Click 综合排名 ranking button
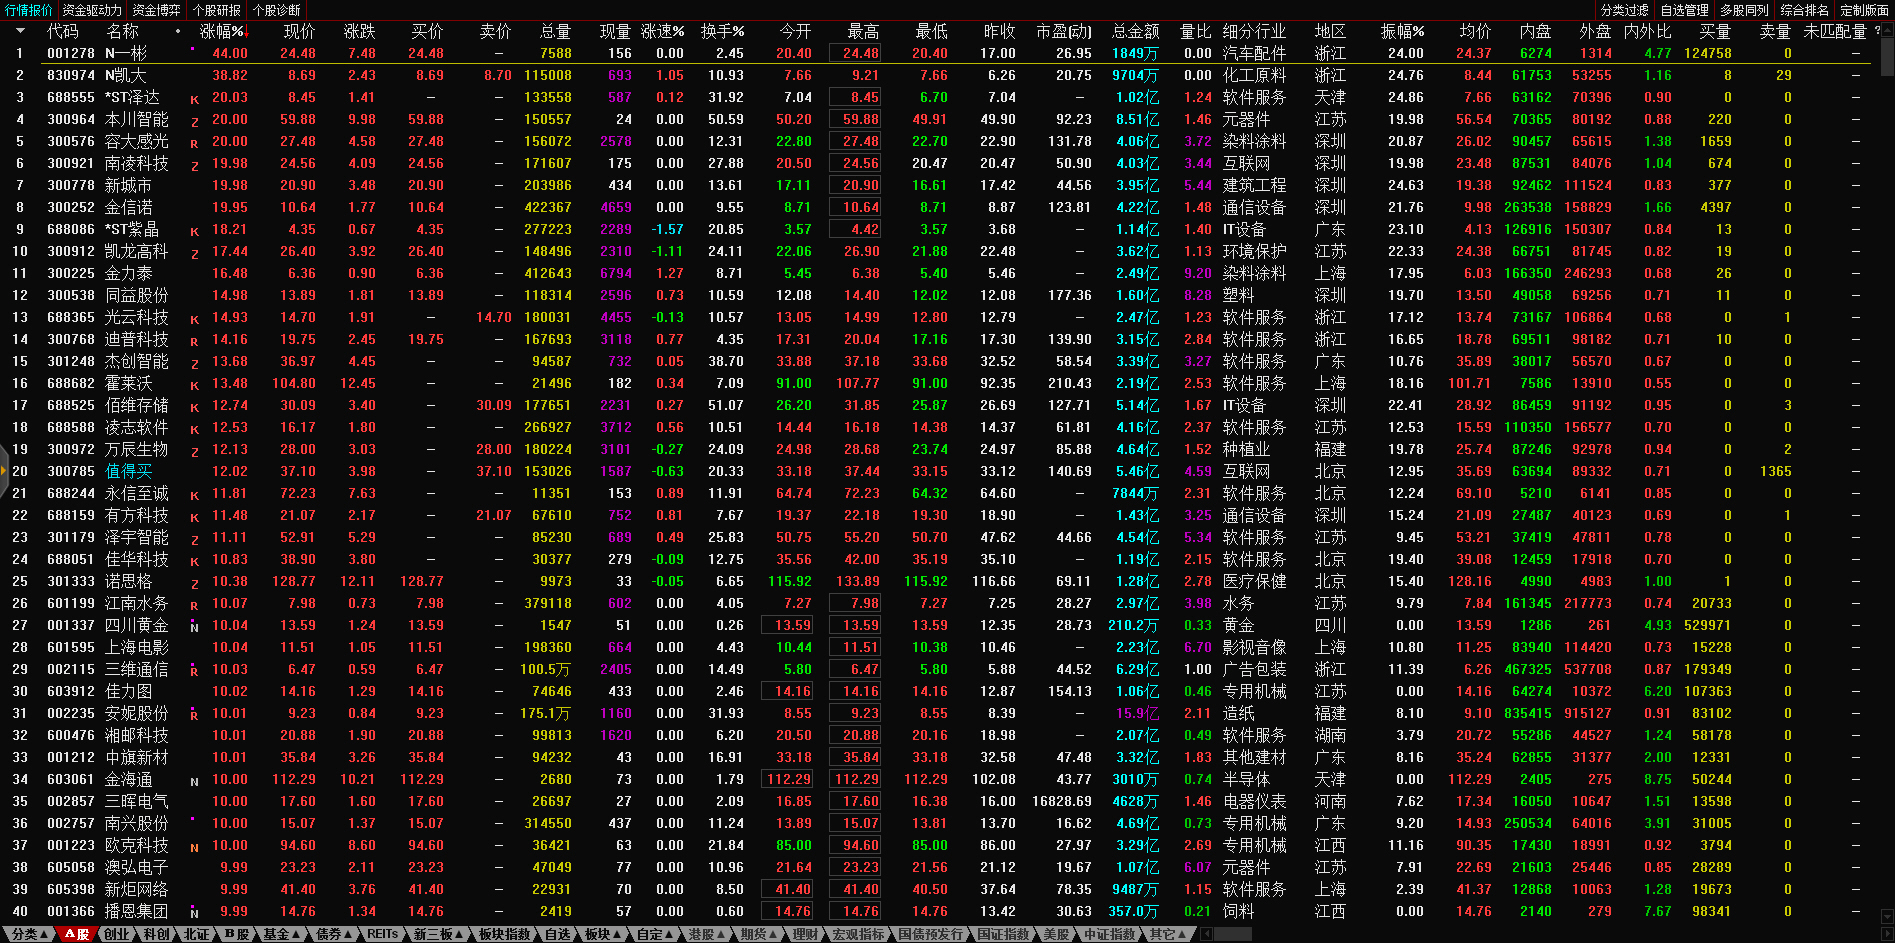Screen dimensions: 1895x943 (x=1804, y=10)
